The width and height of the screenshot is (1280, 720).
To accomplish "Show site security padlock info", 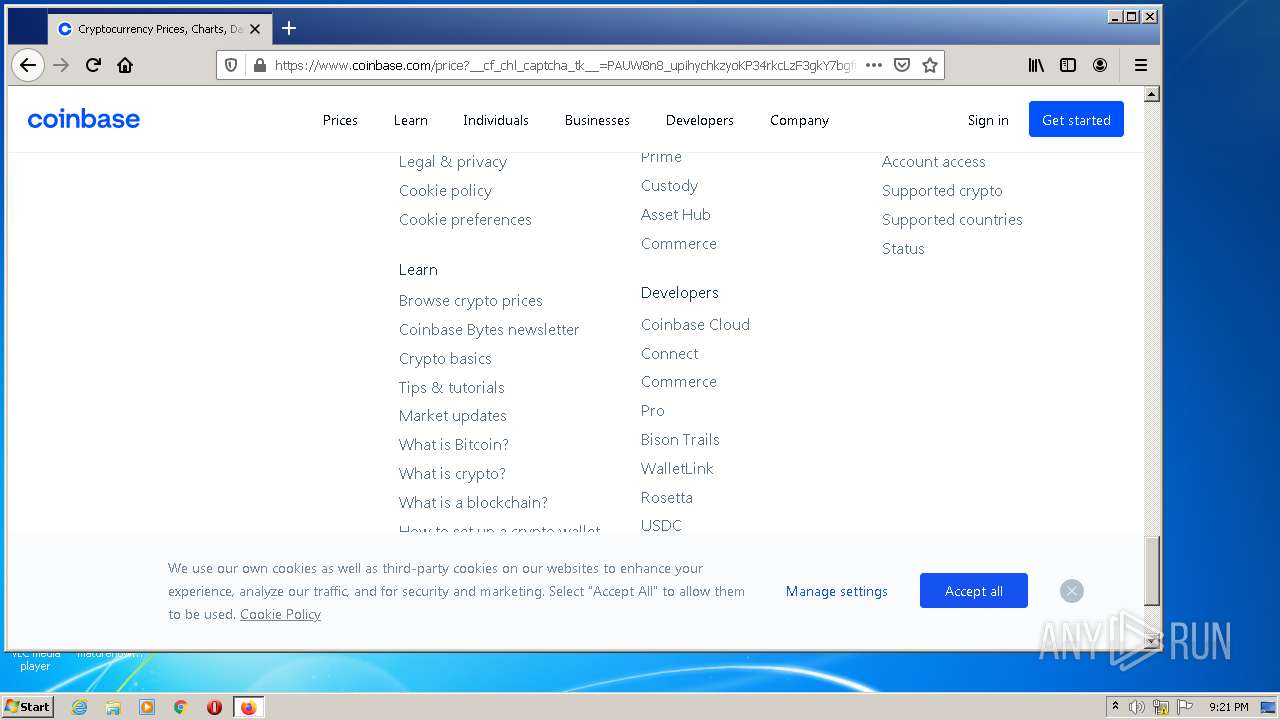I will (x=259, y=65).
